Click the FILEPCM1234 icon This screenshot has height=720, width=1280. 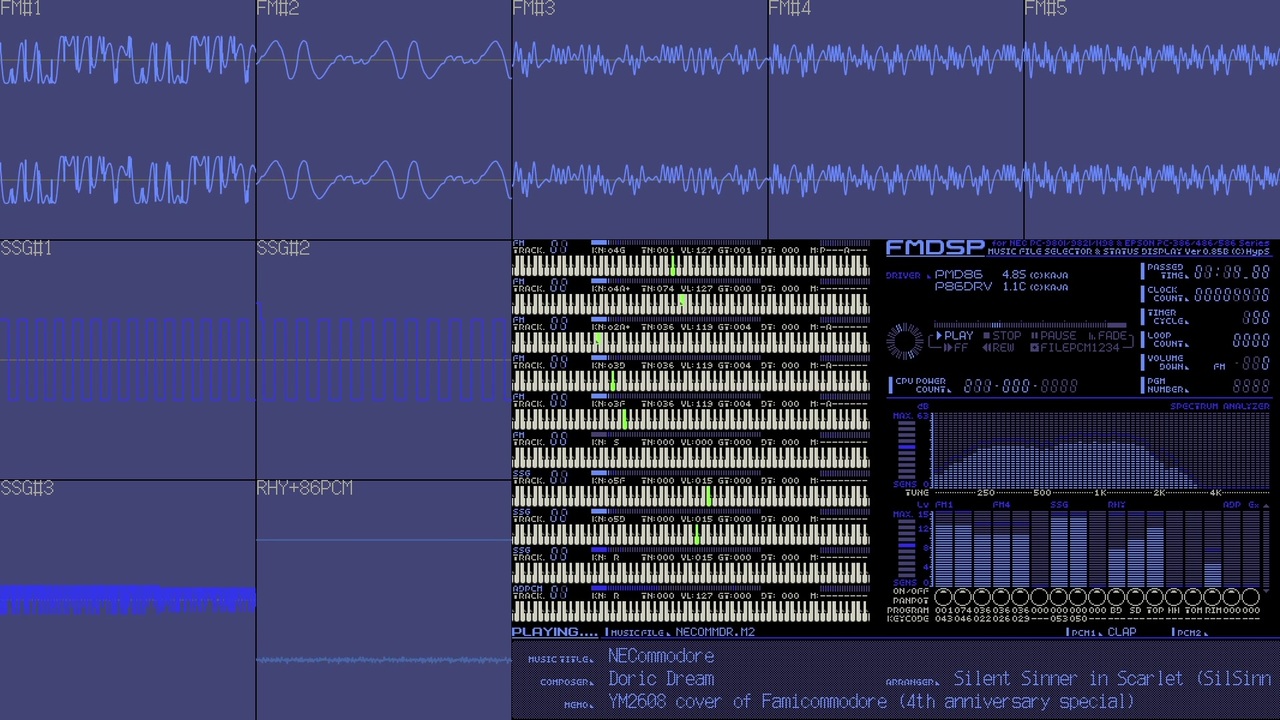[x=1075, y=348]
